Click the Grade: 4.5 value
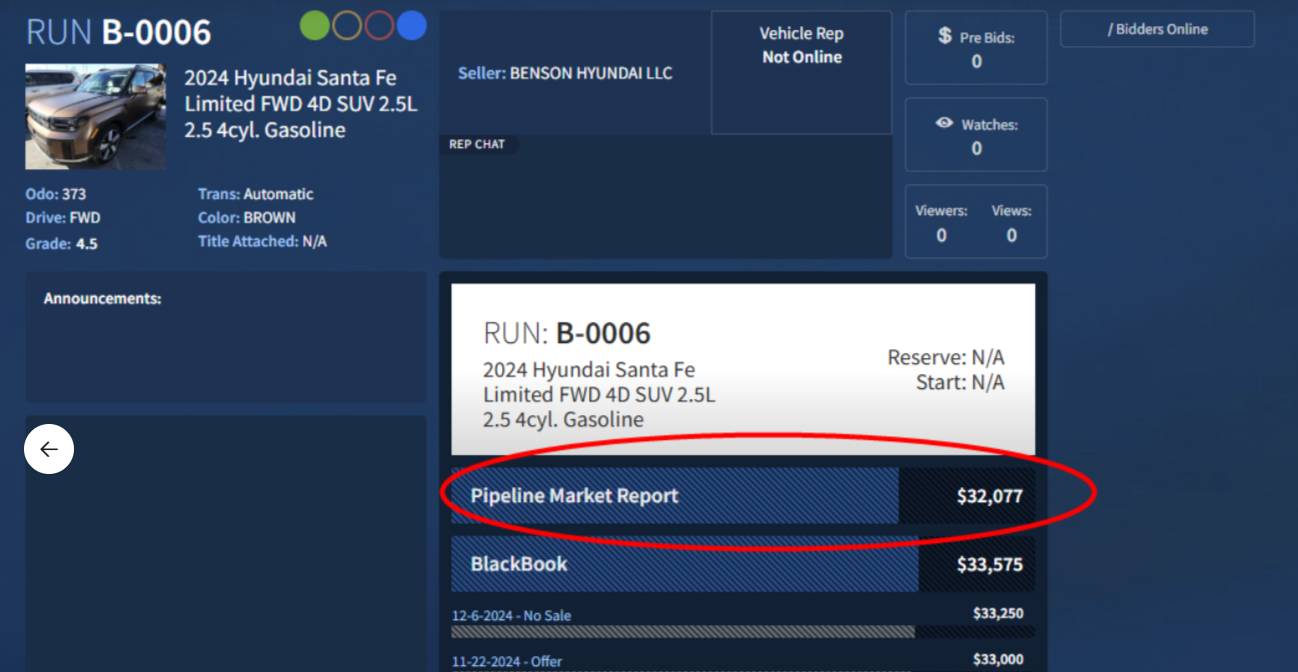This screenshot has height=672, width=1298. pos(61,243)
